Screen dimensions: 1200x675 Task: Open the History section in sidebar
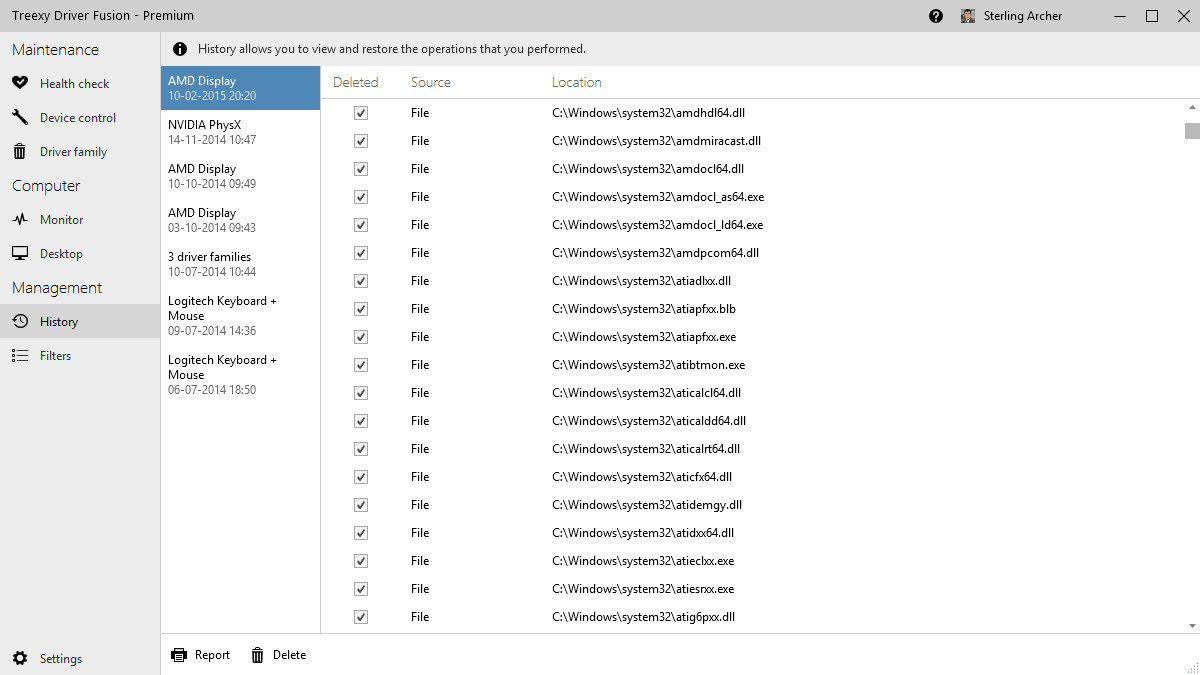80,321
